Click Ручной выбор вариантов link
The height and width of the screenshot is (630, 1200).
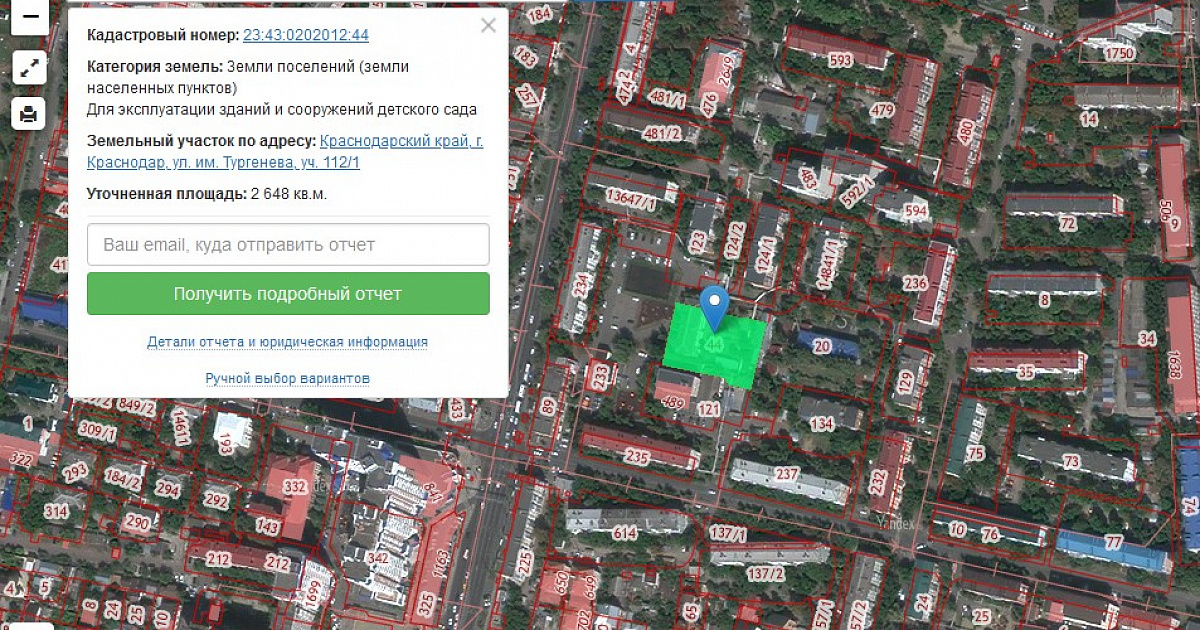click(x=288, y=379)
